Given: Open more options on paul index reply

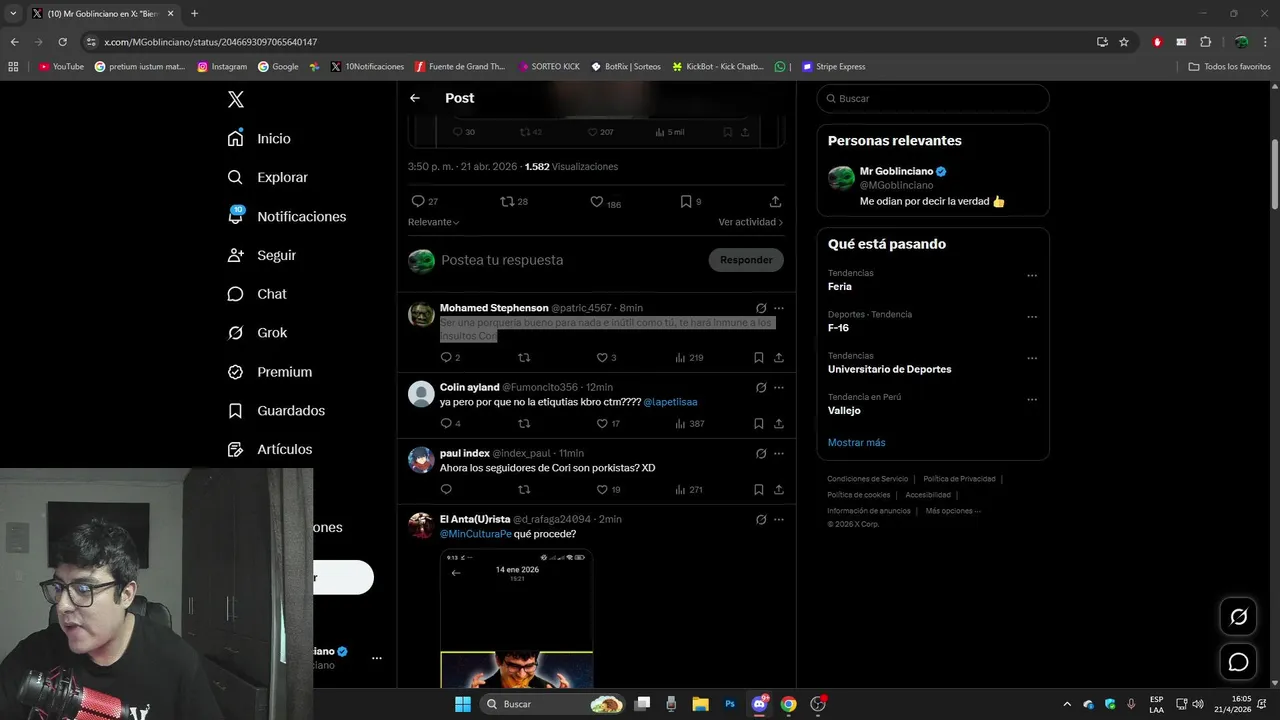Looking at the screenshot, I should 779,453.
